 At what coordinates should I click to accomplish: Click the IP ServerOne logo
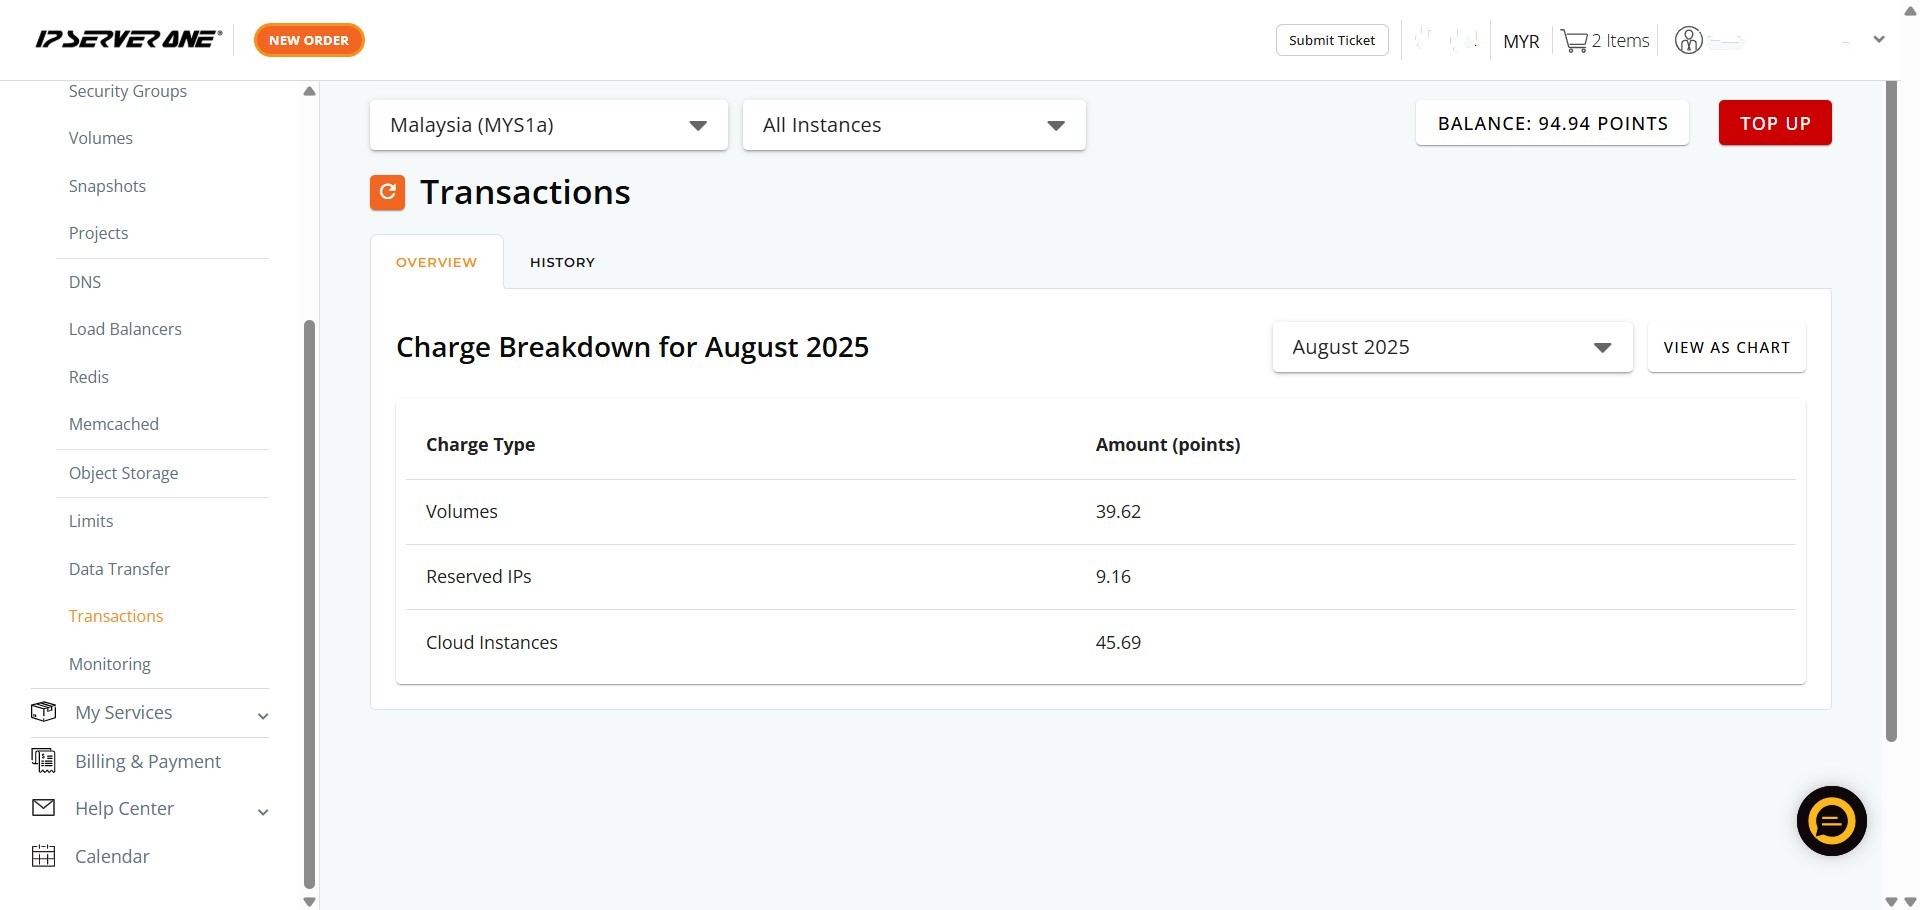[128, 40]
